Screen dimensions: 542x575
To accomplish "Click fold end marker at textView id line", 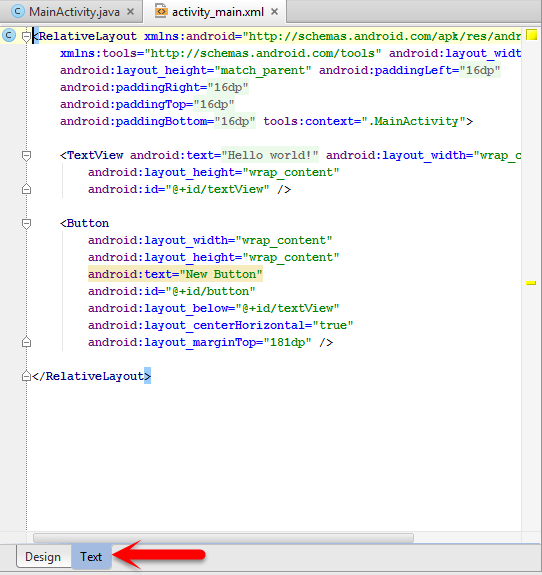I will click(26, 189).
